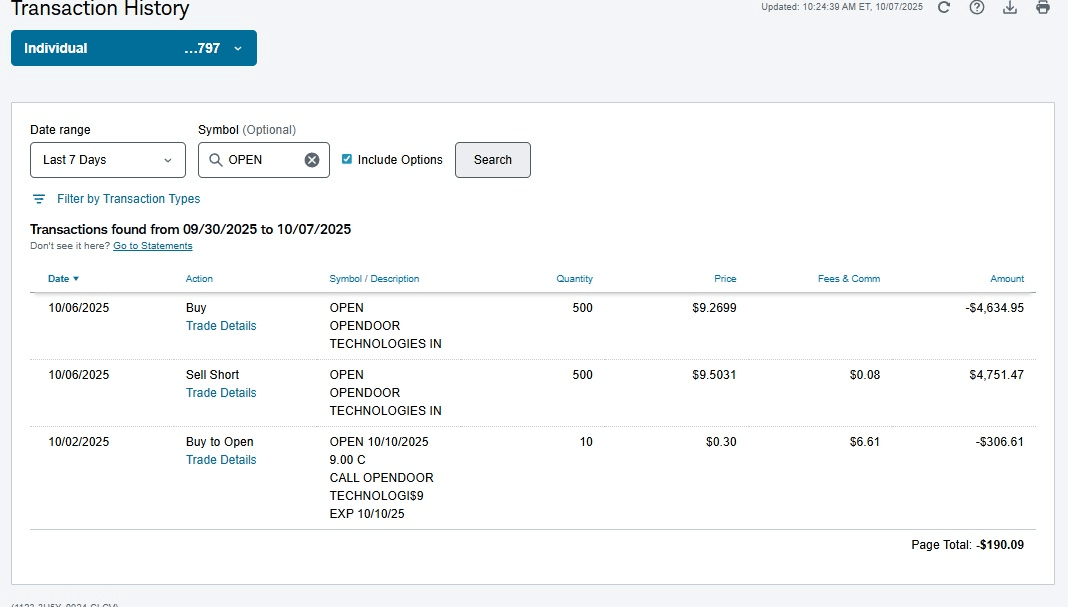This screenshot has width=1068, height=607.
Task: Click the refresh icon near the update time
Action: click(944, 7)
